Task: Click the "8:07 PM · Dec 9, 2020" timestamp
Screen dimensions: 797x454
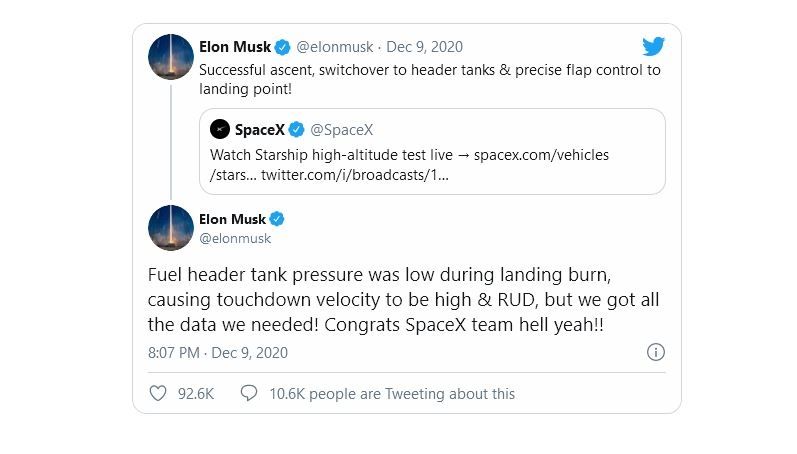Action: [218, 352]
